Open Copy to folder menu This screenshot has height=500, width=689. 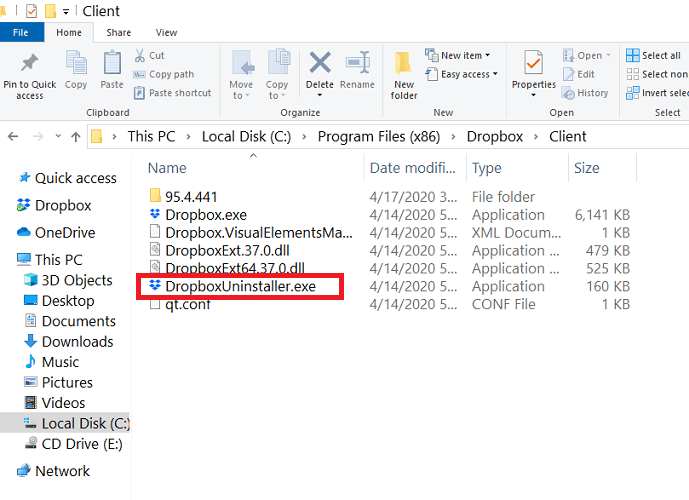[x=277, y=75]
